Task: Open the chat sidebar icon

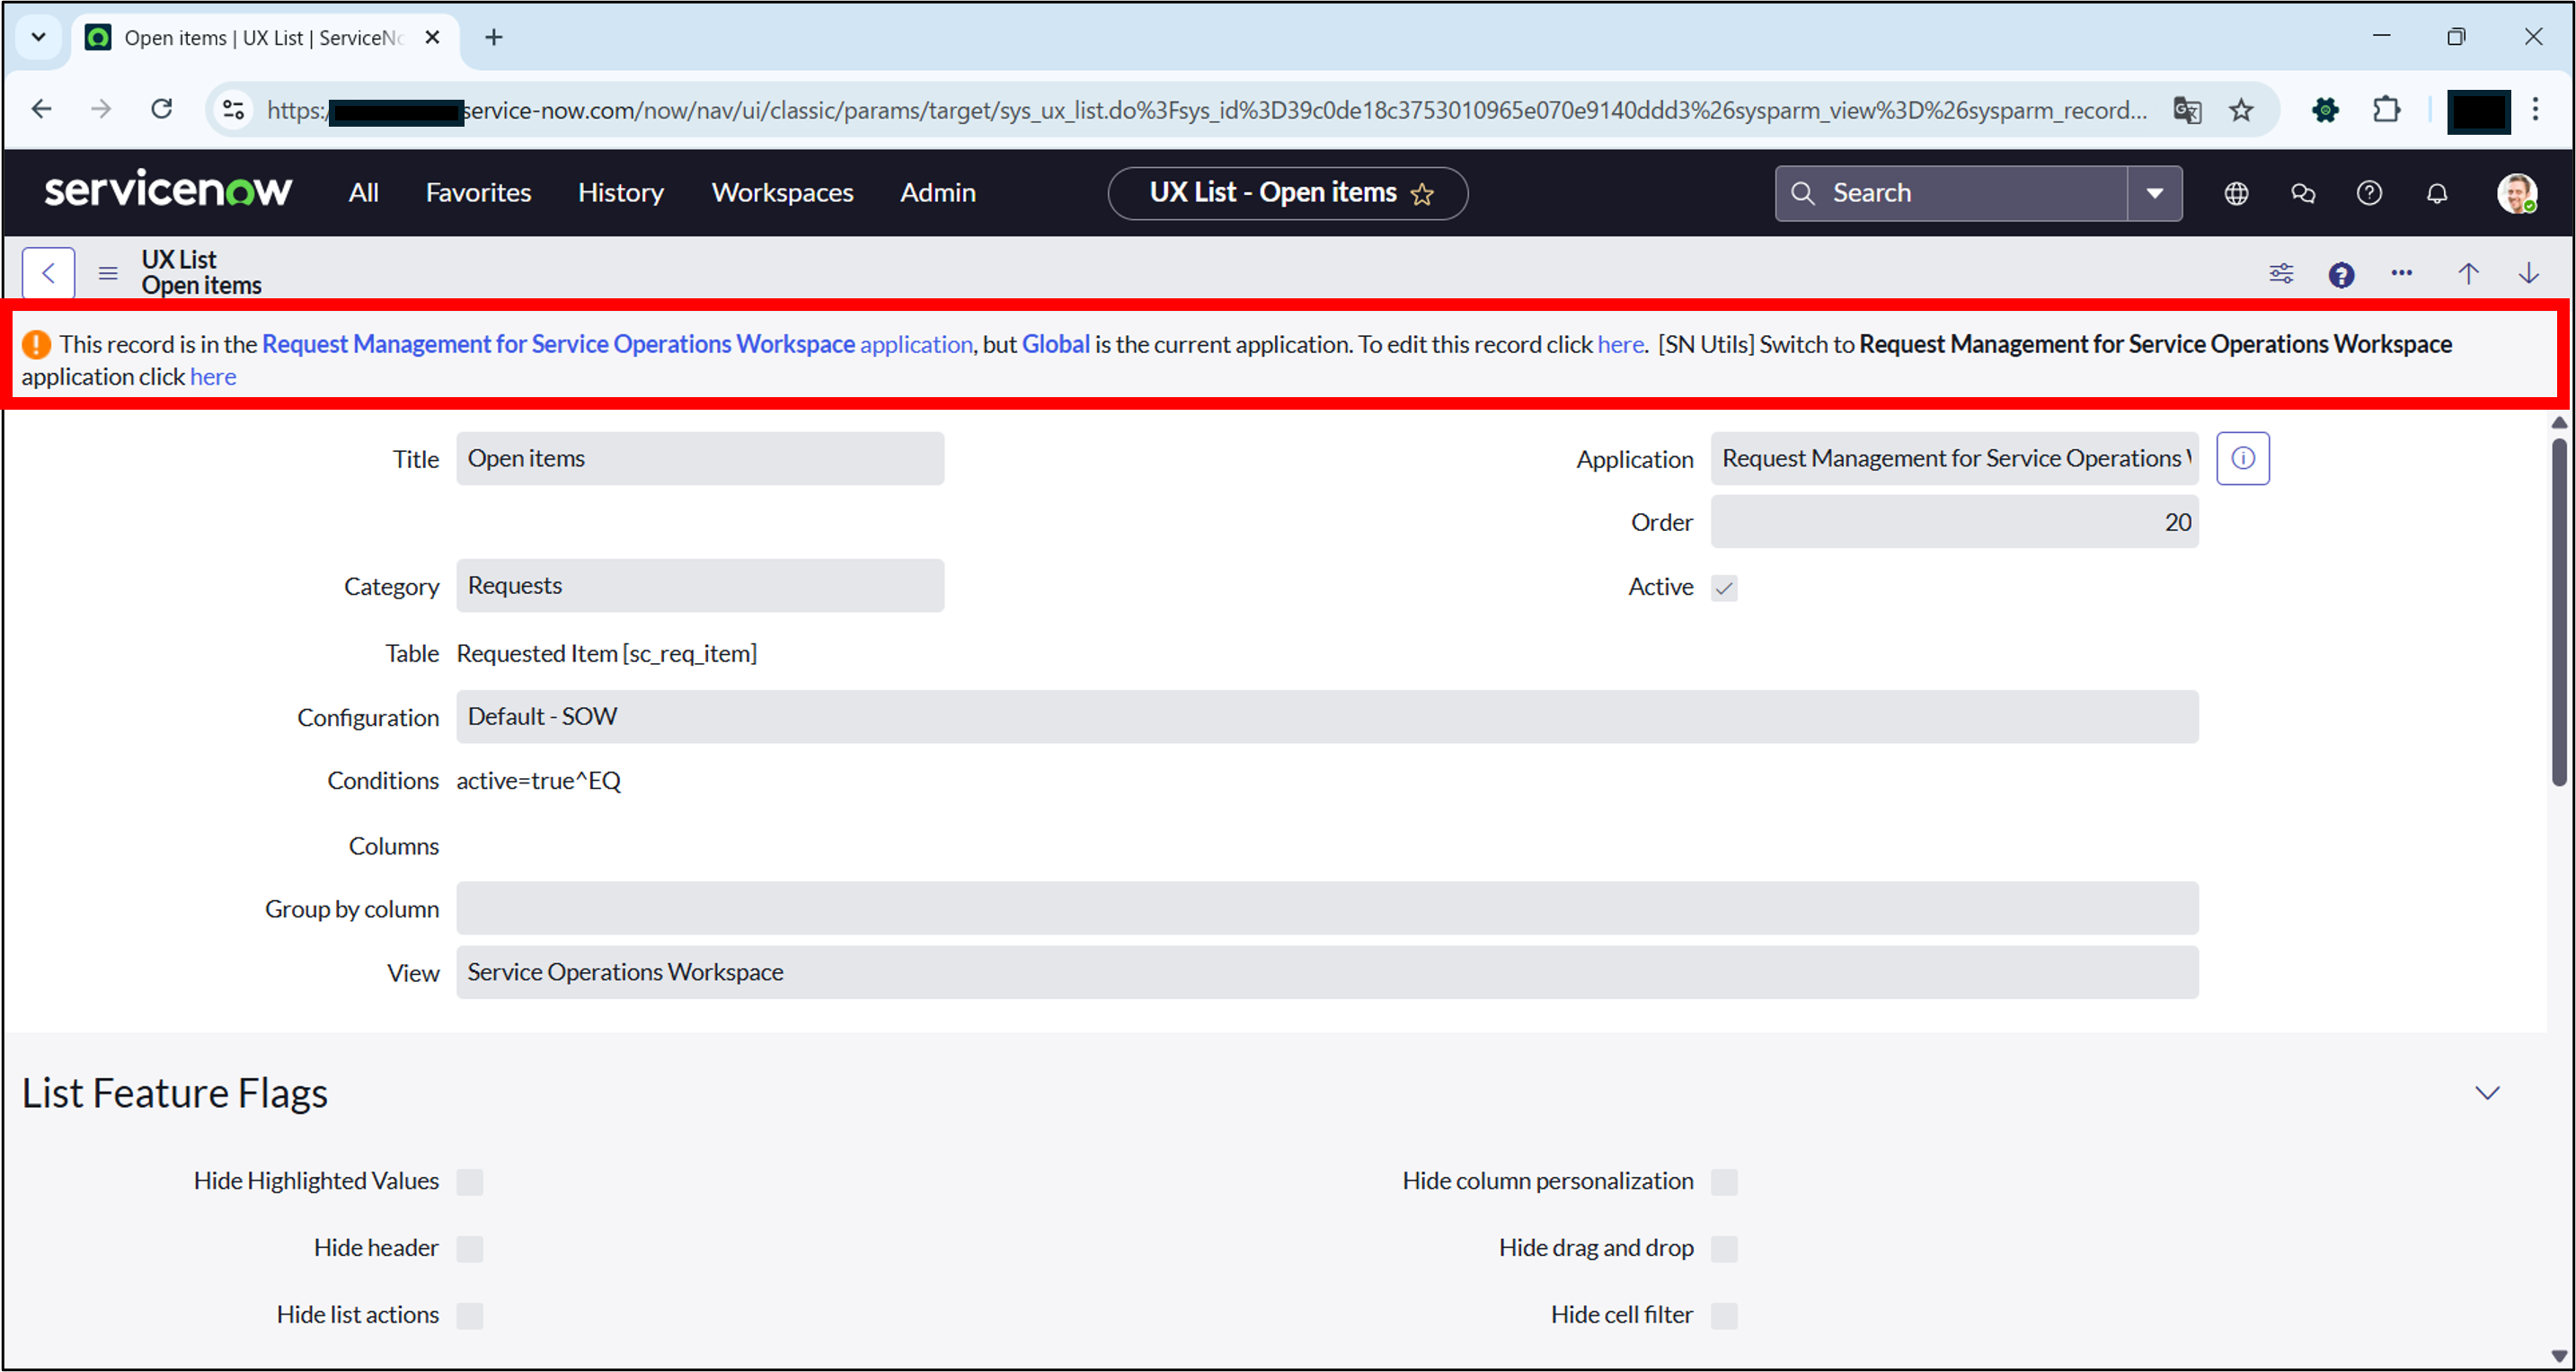Action: [x=2302, y=193]
